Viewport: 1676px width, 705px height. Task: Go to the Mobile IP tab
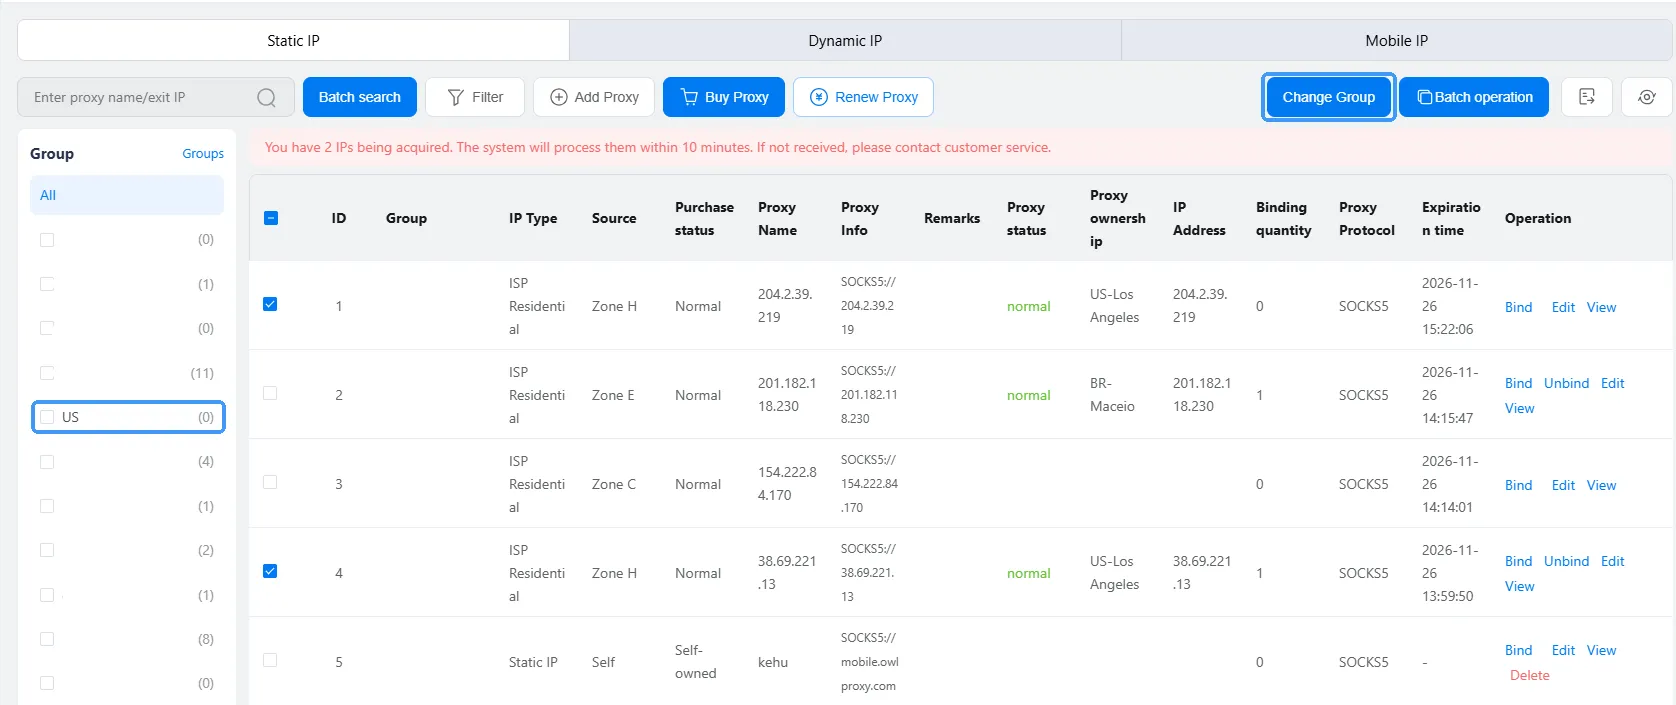1397,41
